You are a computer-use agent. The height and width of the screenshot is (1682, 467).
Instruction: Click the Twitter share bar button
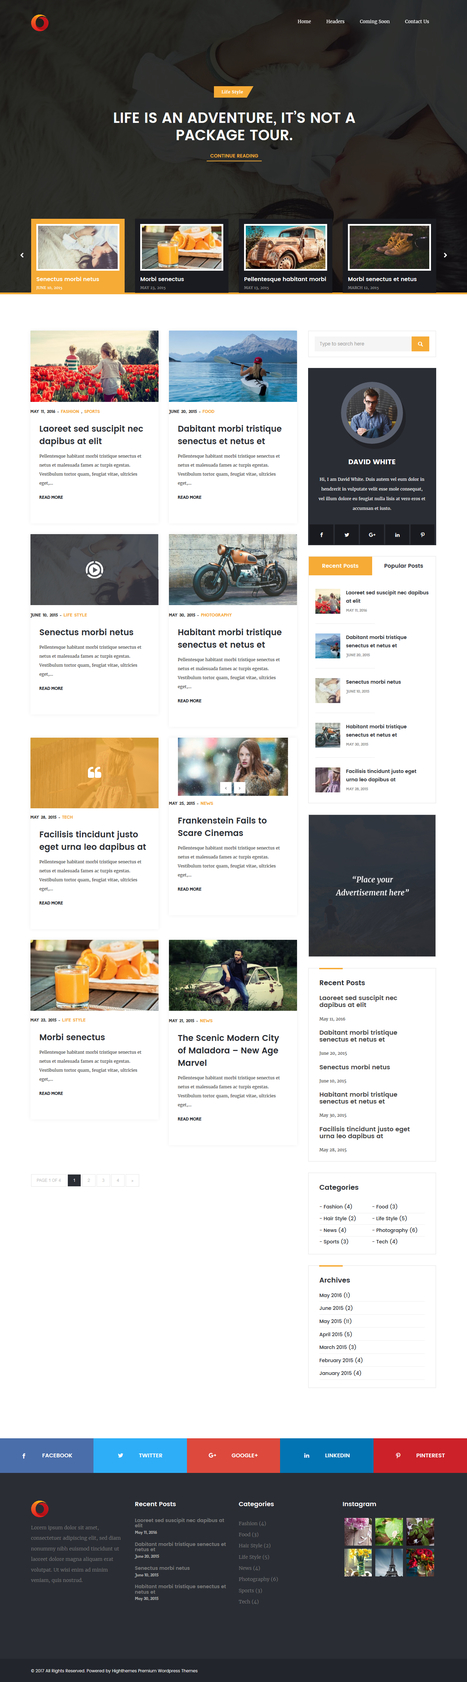point(140,1455)
